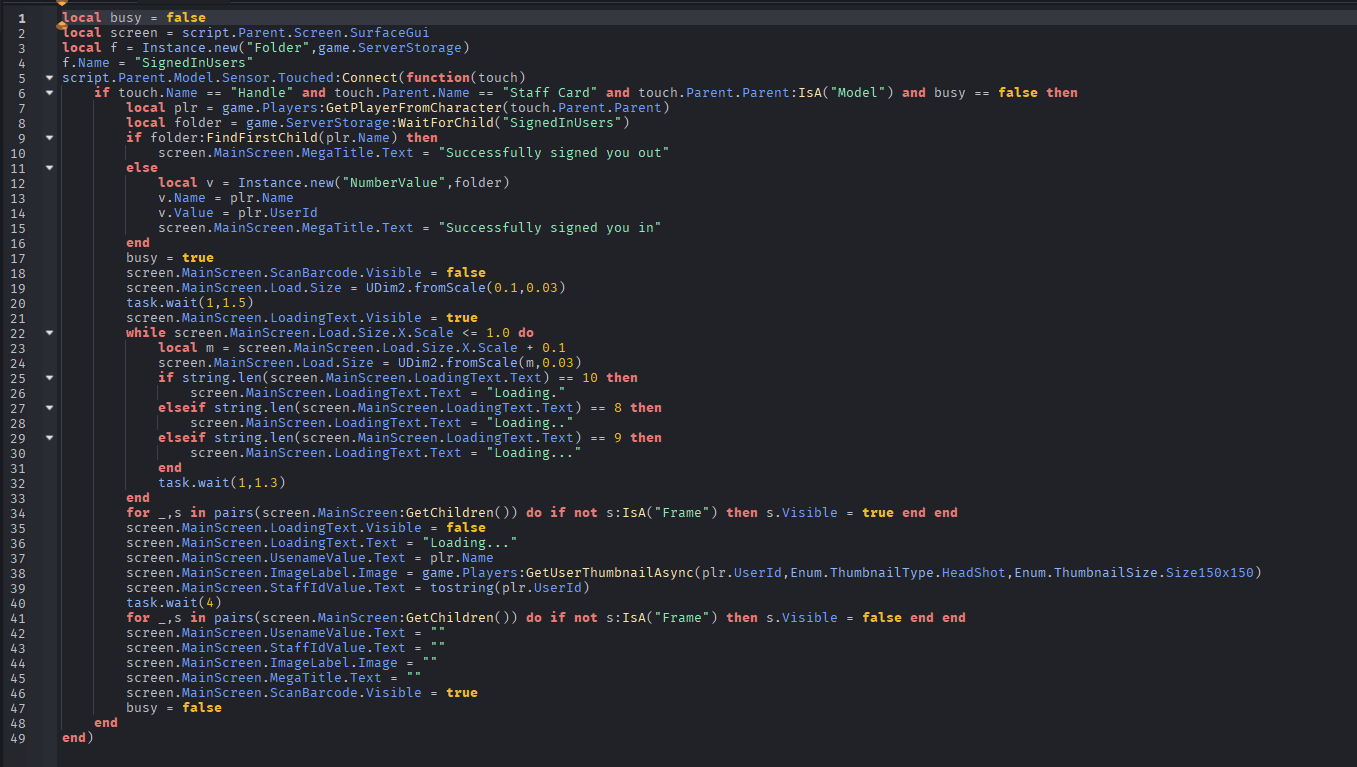Place cursor on "Successfully signed you out" string
Screen dimensions: 1357x767
click(x=555, y=153)
